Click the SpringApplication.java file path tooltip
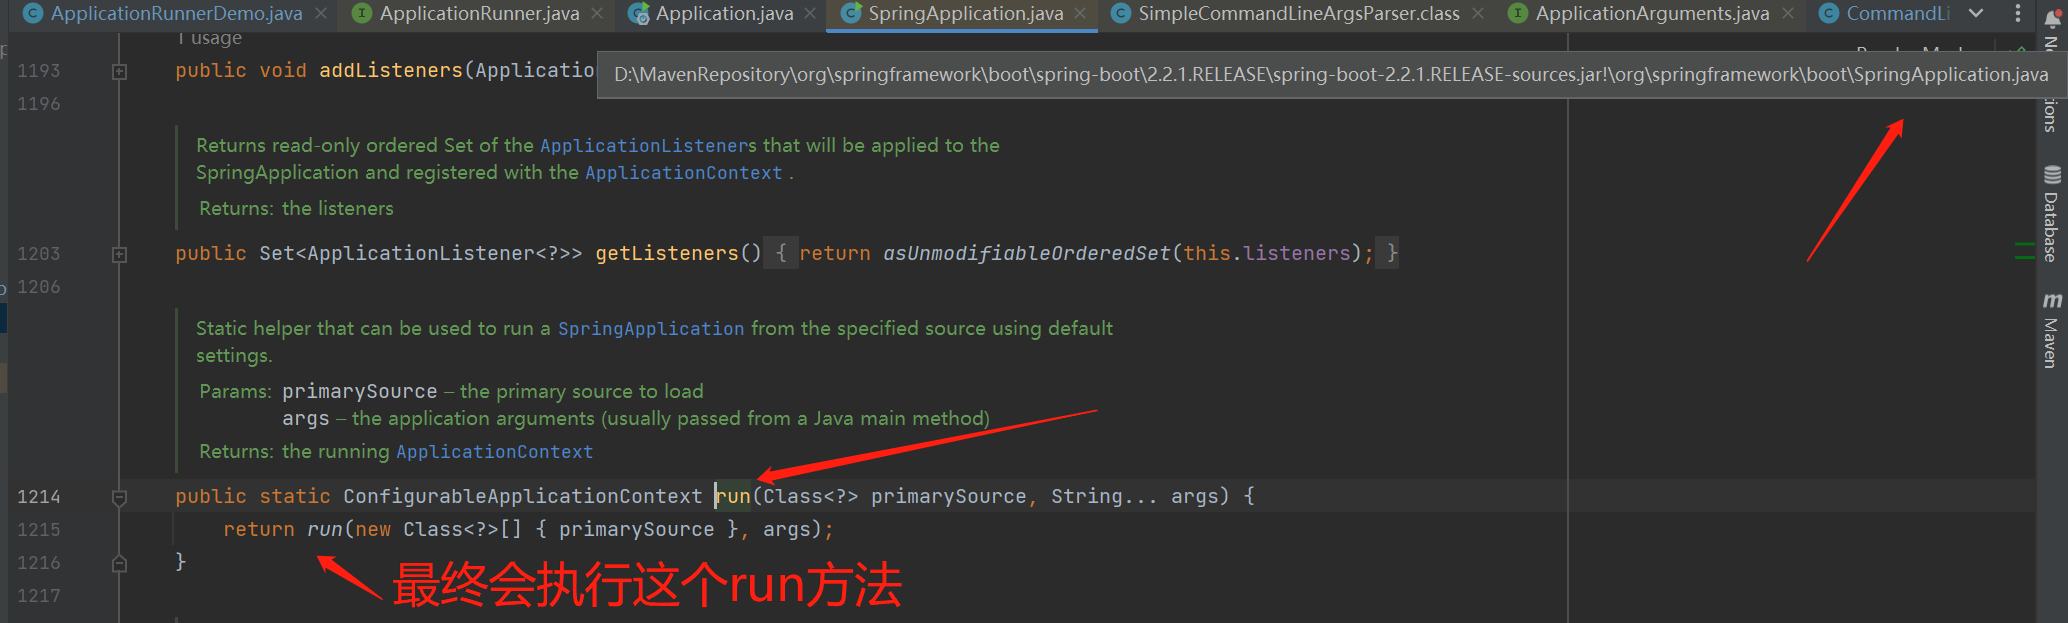Viewport: 2068px width, 623px height. (1331, 75)
